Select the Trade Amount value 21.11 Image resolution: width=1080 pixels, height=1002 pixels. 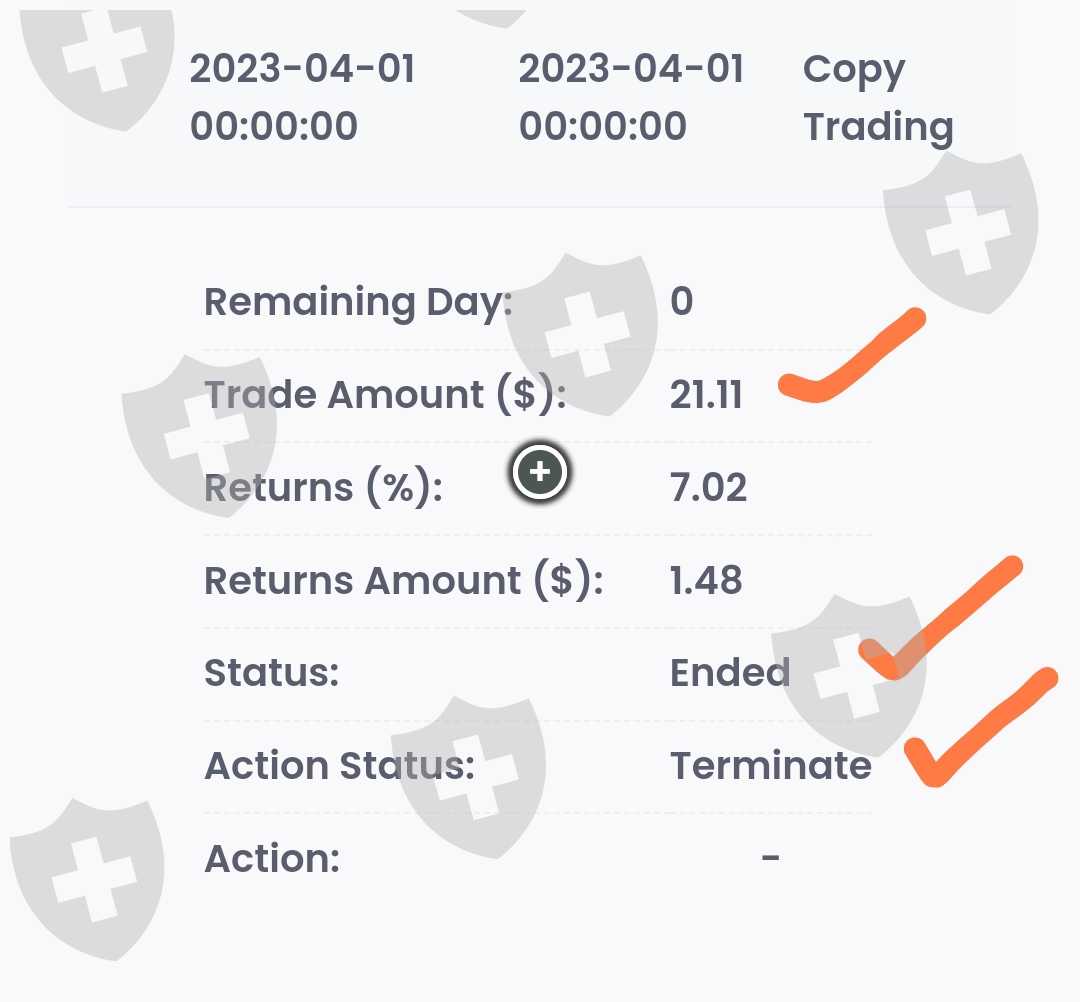[x=706, y=395]
